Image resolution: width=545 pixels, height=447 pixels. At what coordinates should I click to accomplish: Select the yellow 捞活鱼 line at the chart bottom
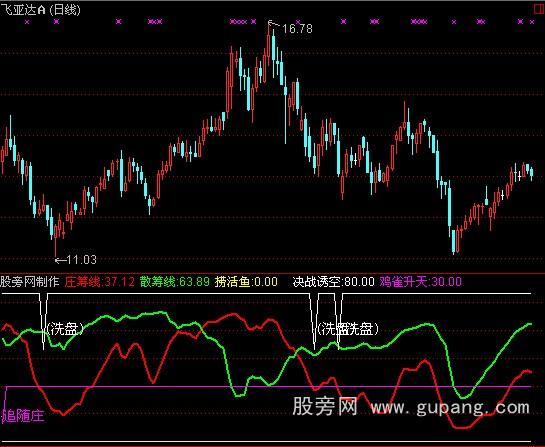(266, 442)
